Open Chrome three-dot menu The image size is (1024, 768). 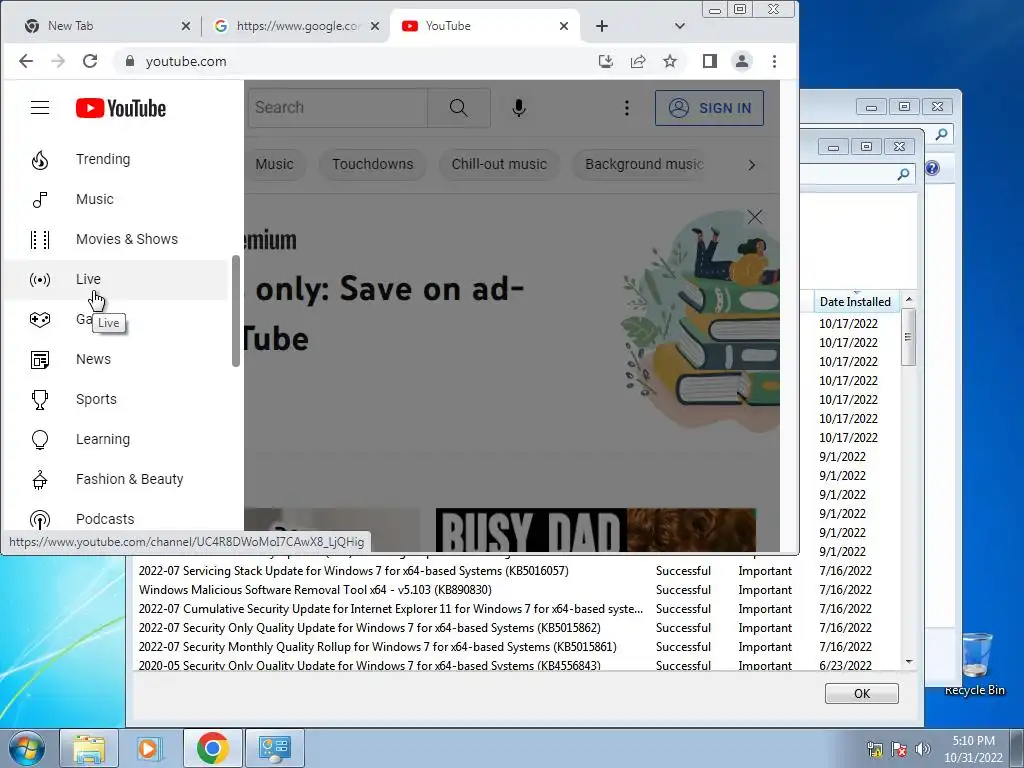(775, 61)
